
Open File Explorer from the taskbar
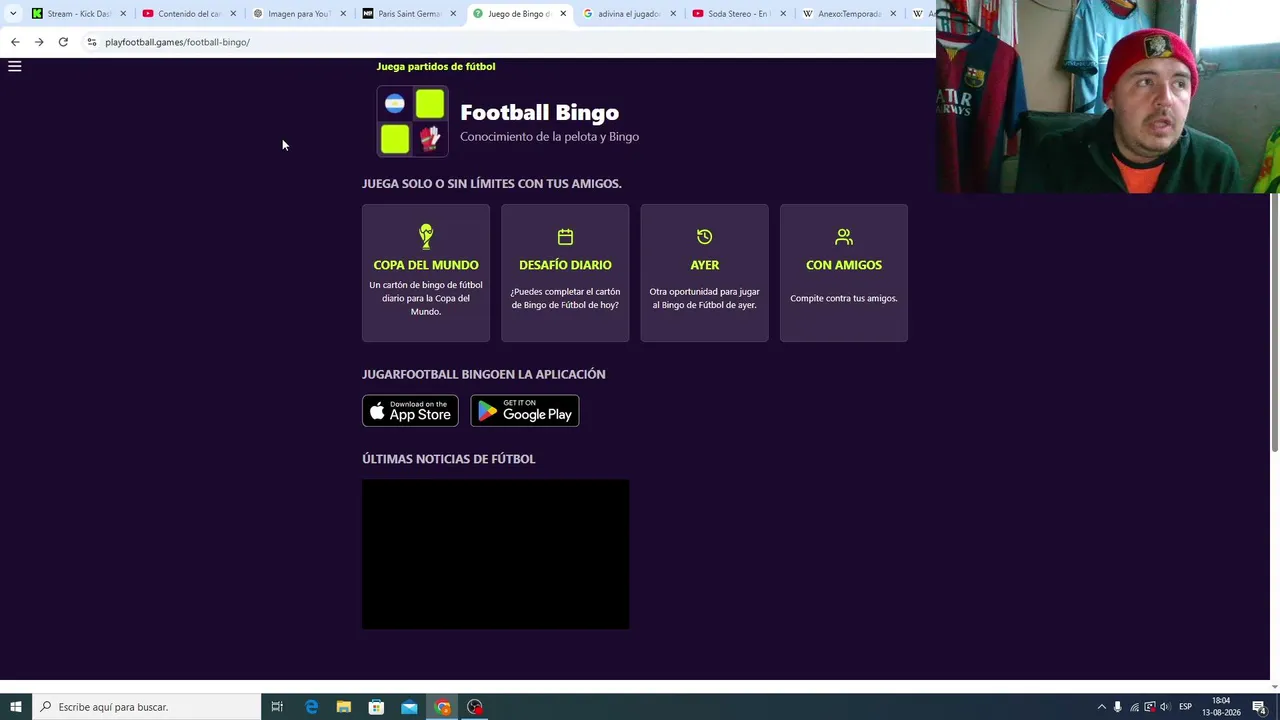[344, 707]
